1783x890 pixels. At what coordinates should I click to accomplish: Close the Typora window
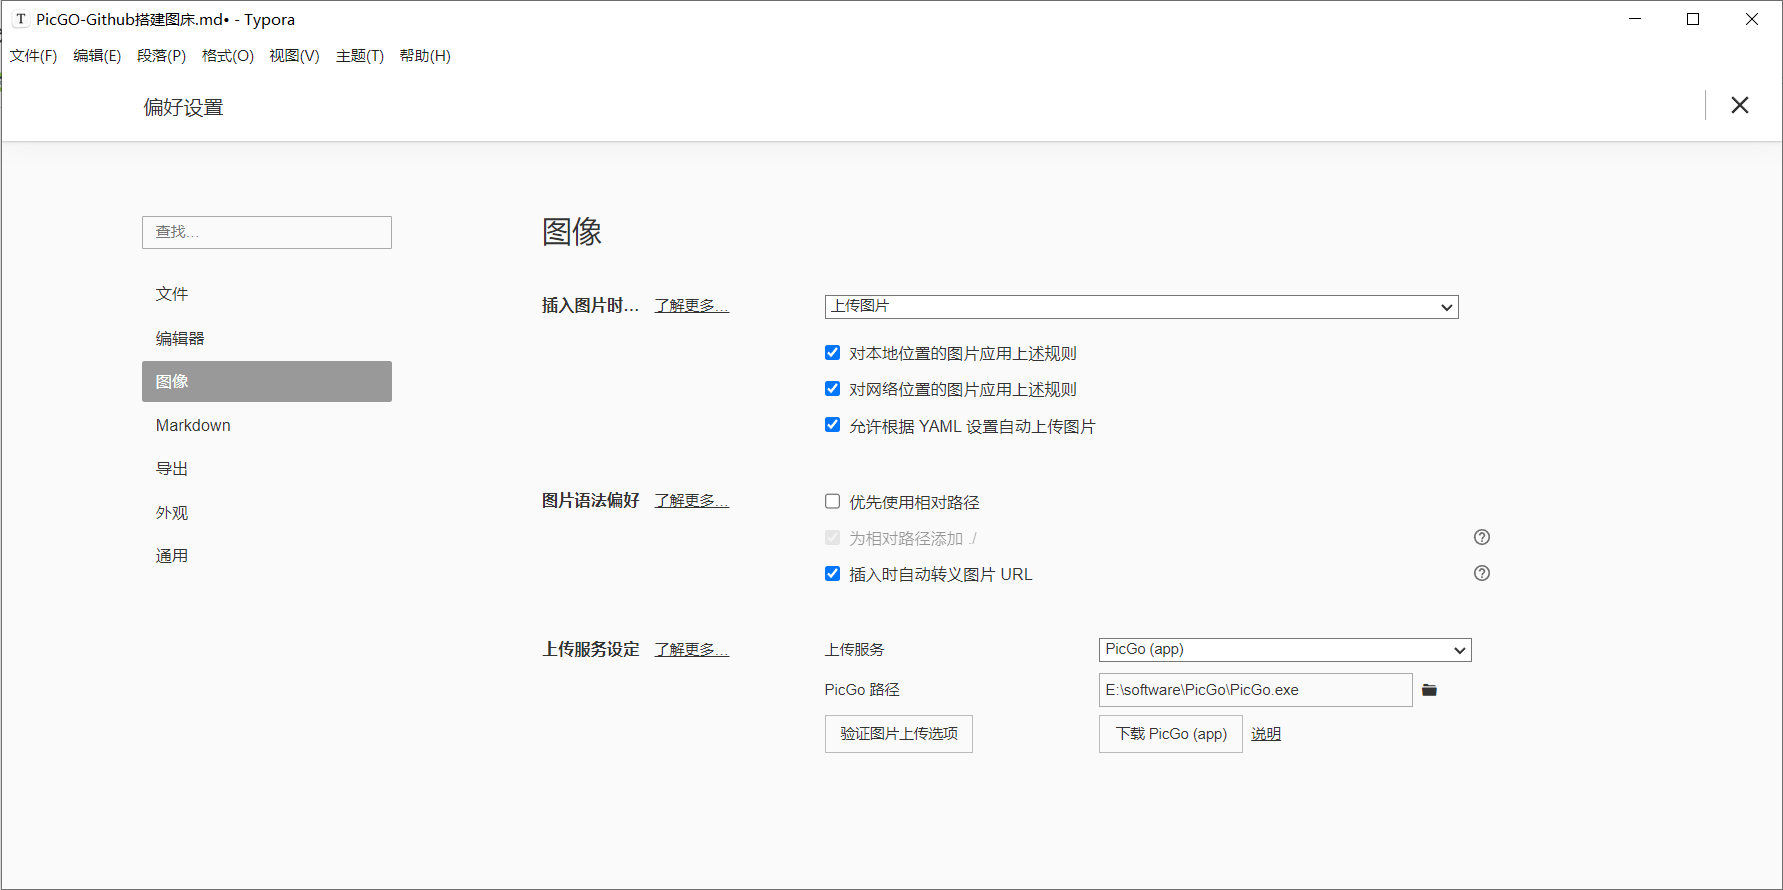(1752, 19)
